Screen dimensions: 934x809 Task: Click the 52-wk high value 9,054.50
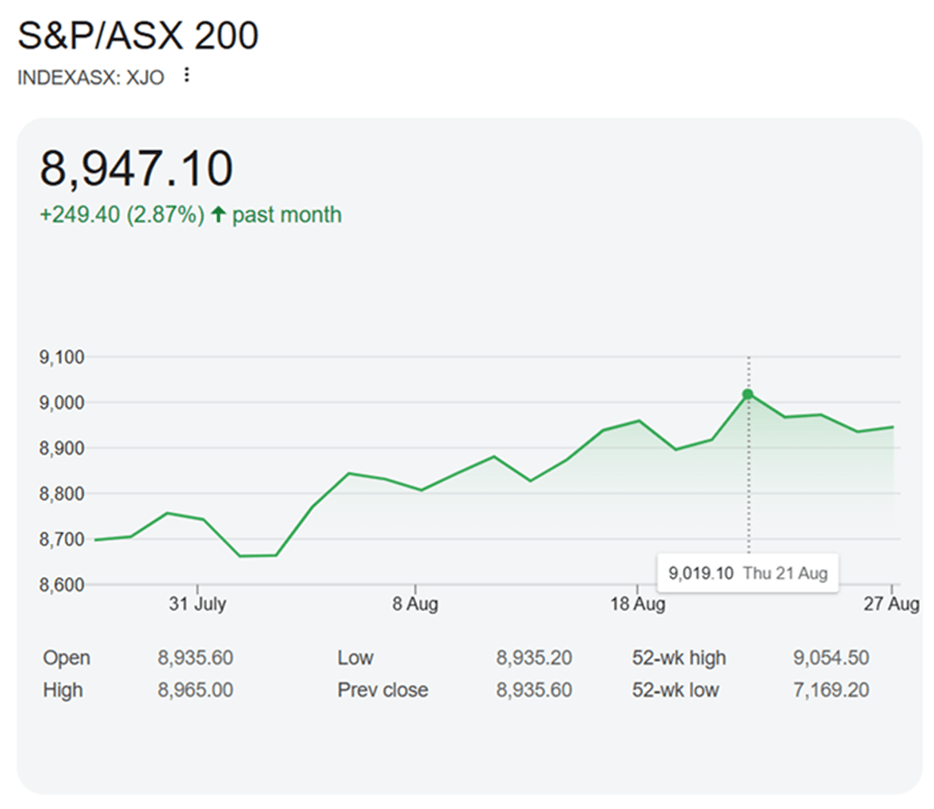click(x=831, y=658)
